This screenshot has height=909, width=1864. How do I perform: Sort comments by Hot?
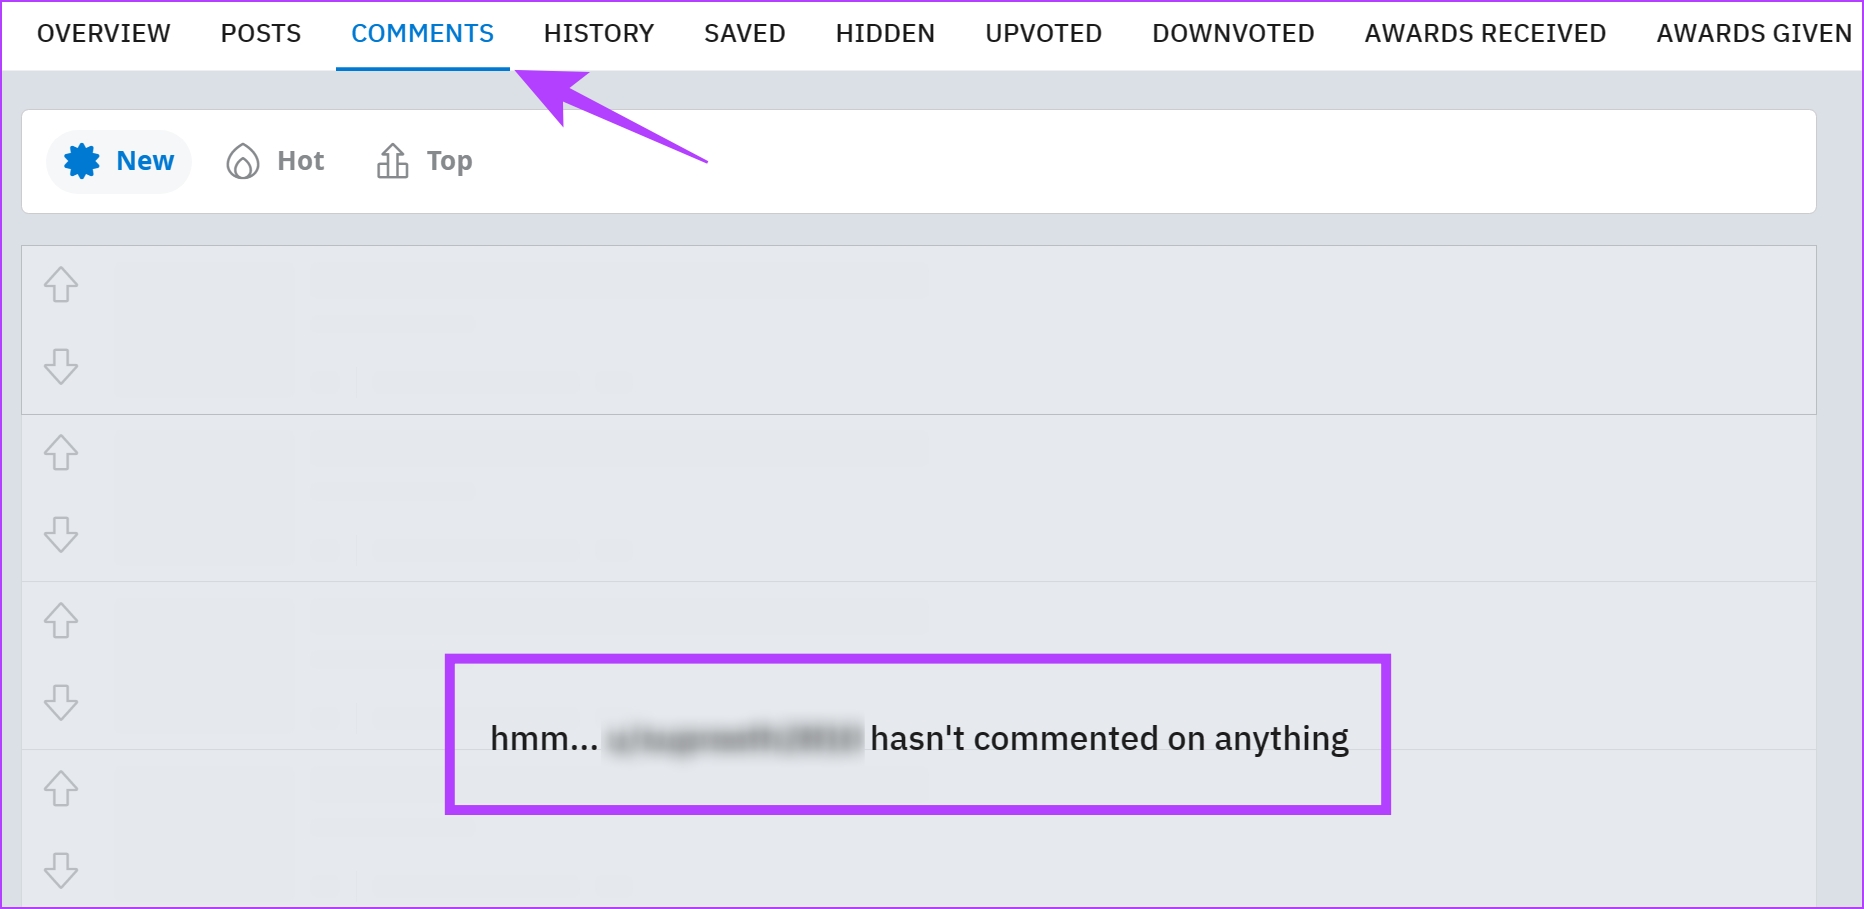(x=275, y=161)
